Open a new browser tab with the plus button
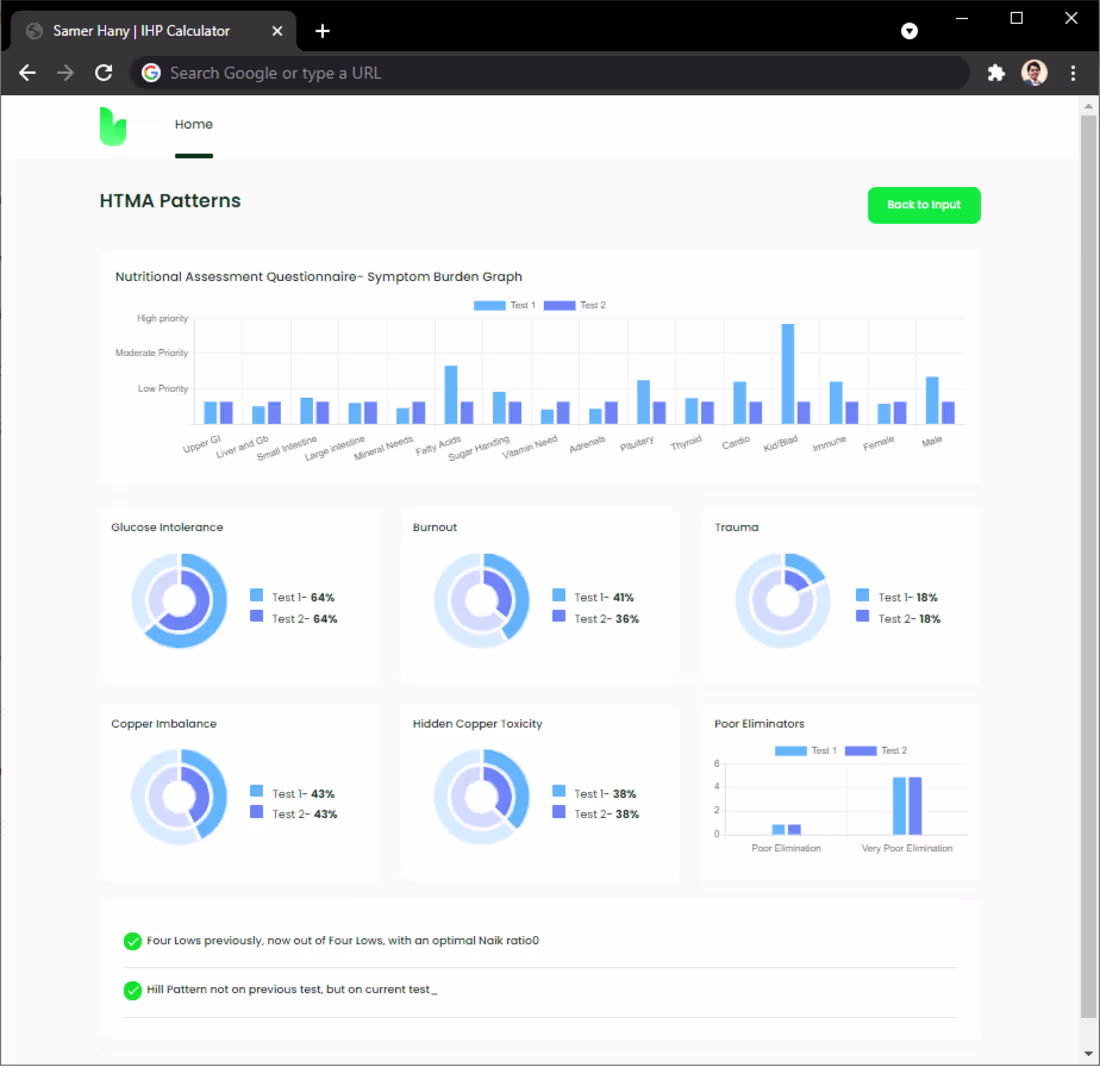 coord(322,31)
